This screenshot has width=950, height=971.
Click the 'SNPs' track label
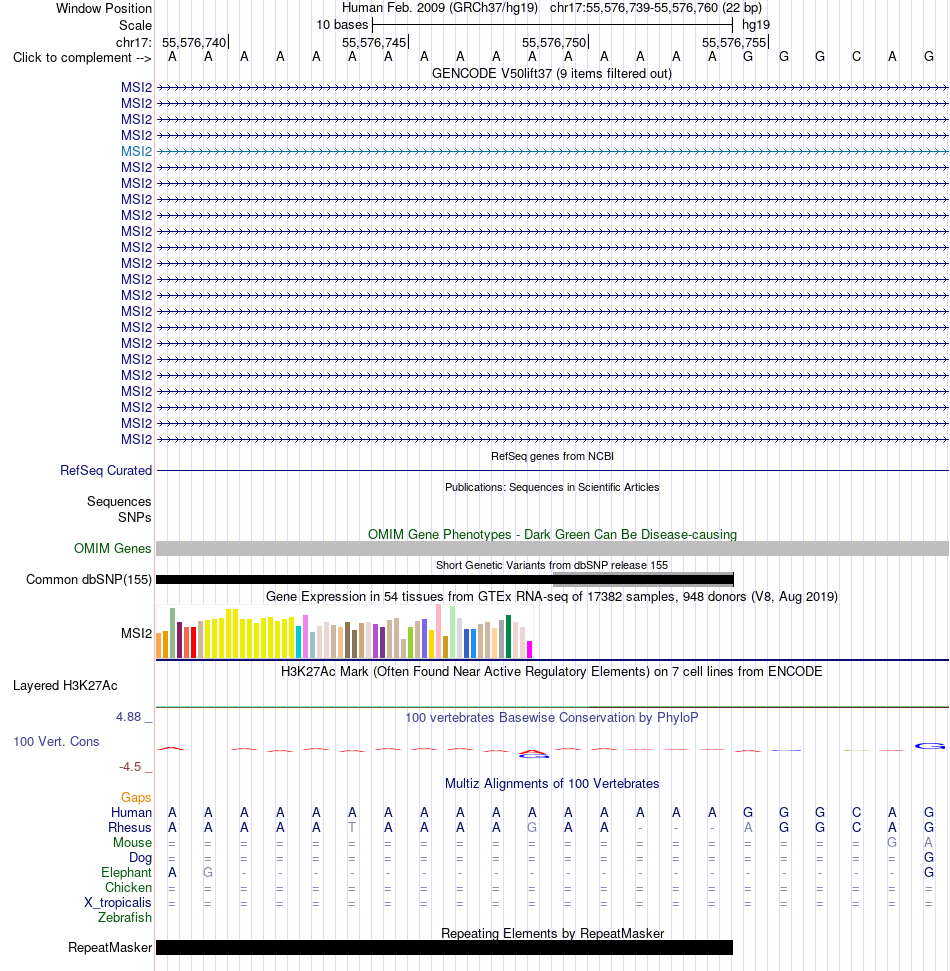point(134,518)
